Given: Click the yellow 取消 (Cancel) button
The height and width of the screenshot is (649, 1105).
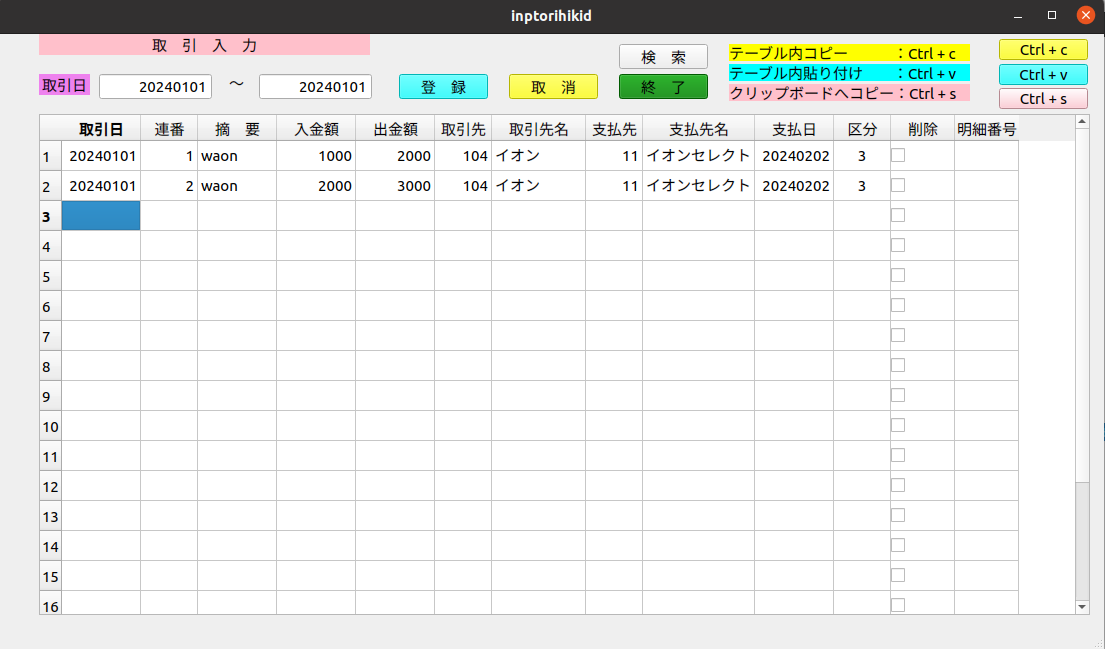Looking at the screenshot, I should (x=553, y=87).
